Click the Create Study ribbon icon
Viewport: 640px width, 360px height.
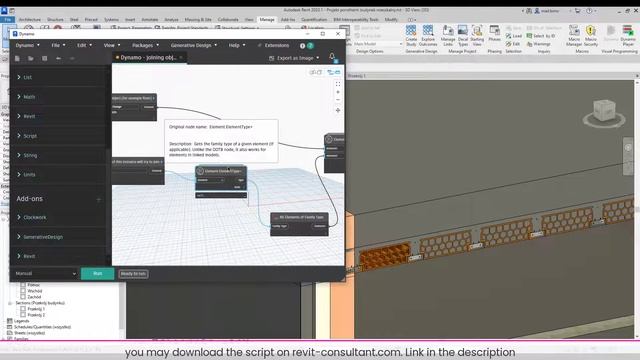411,35
